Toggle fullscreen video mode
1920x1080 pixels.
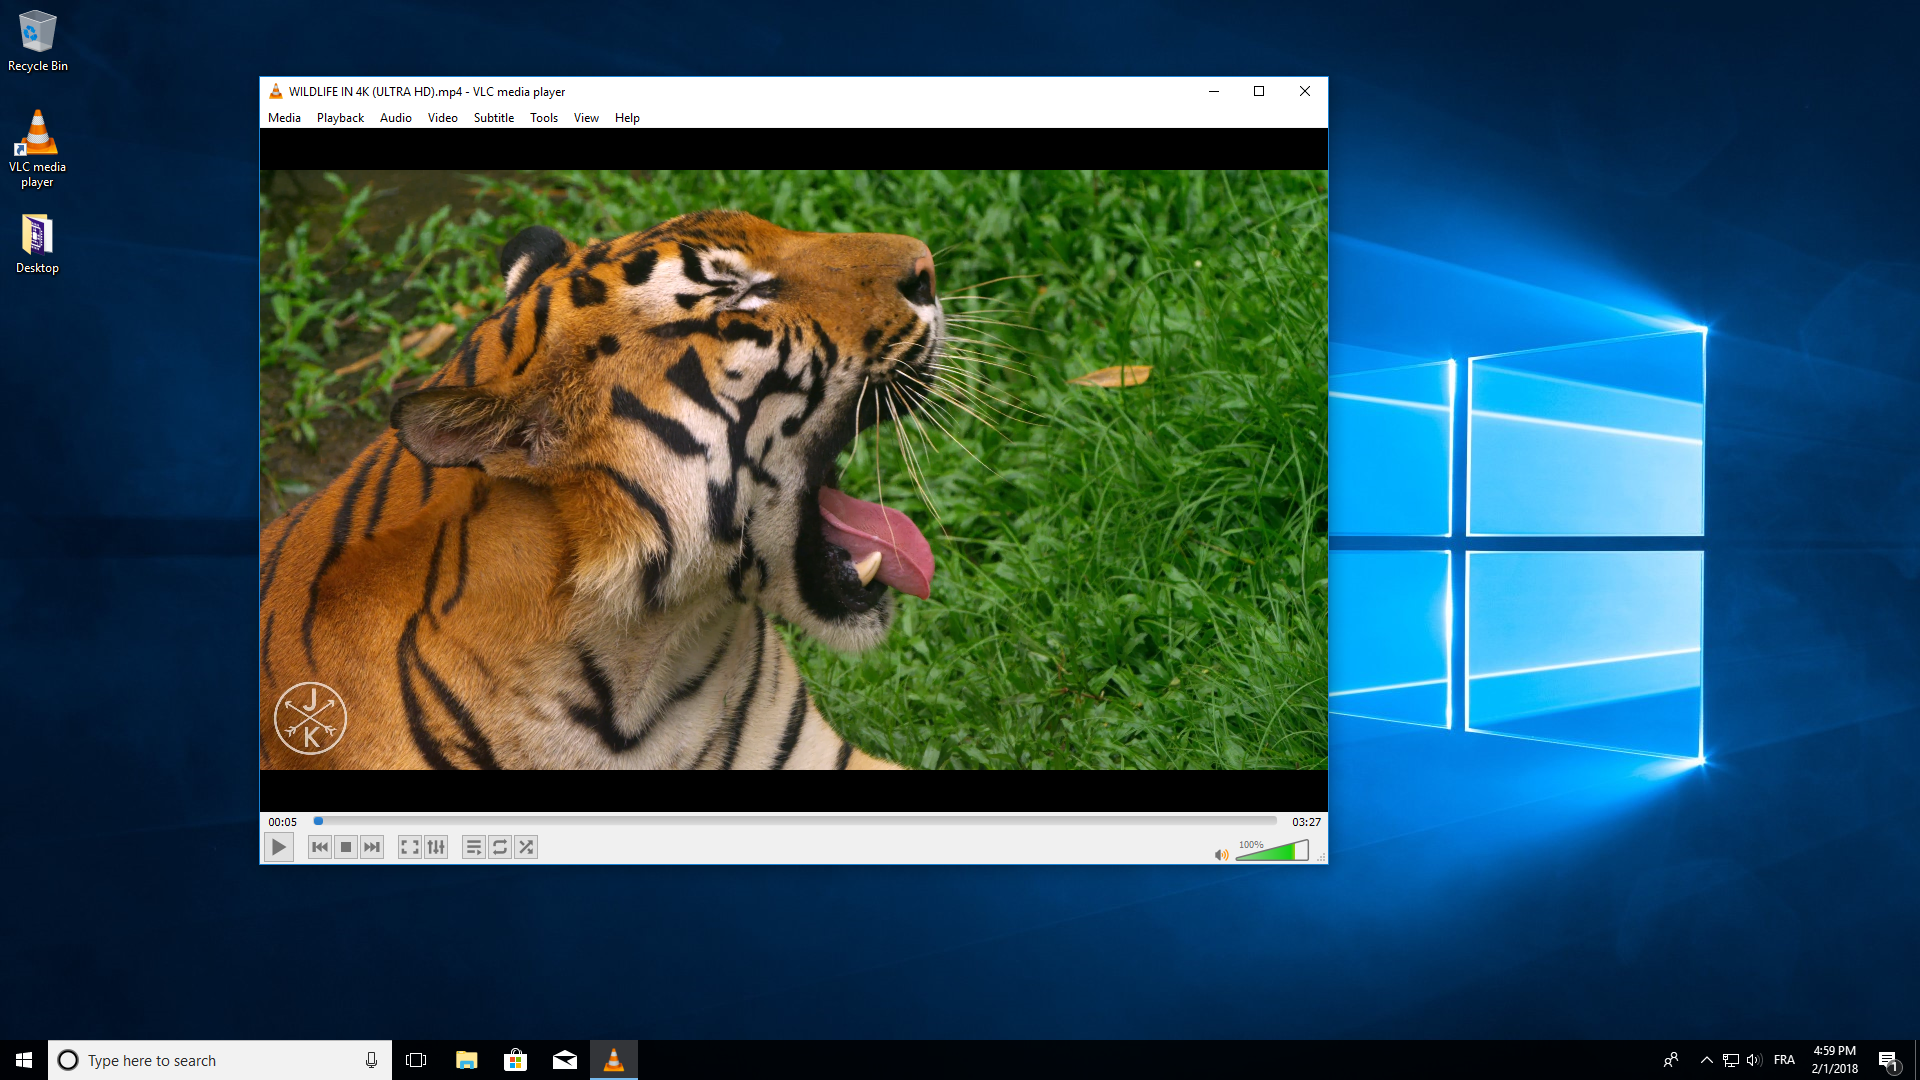coord(409,846)
